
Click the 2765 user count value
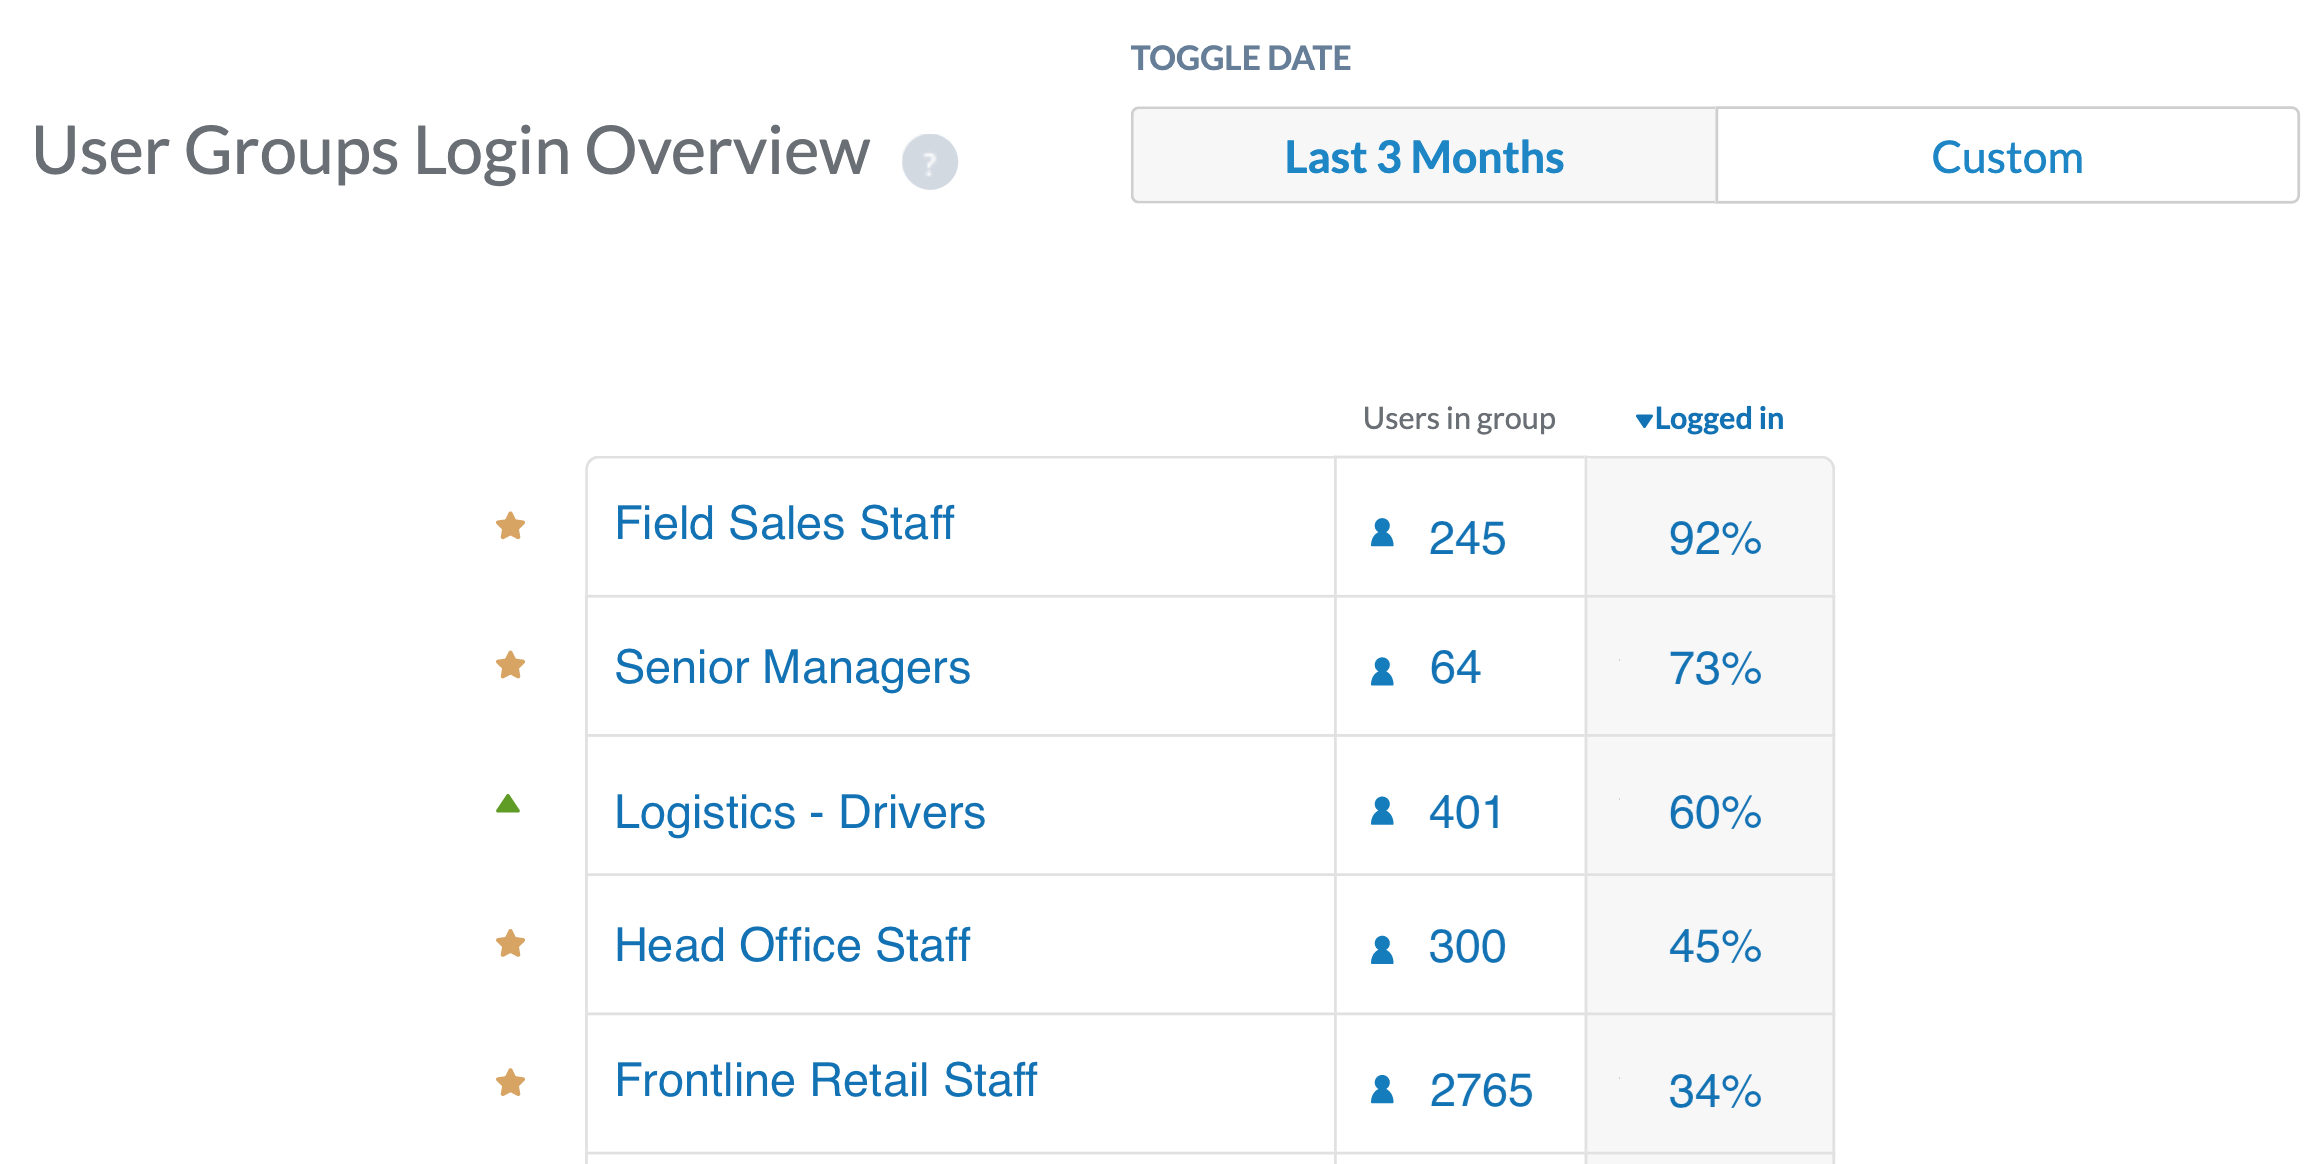coord(1481,1091)
